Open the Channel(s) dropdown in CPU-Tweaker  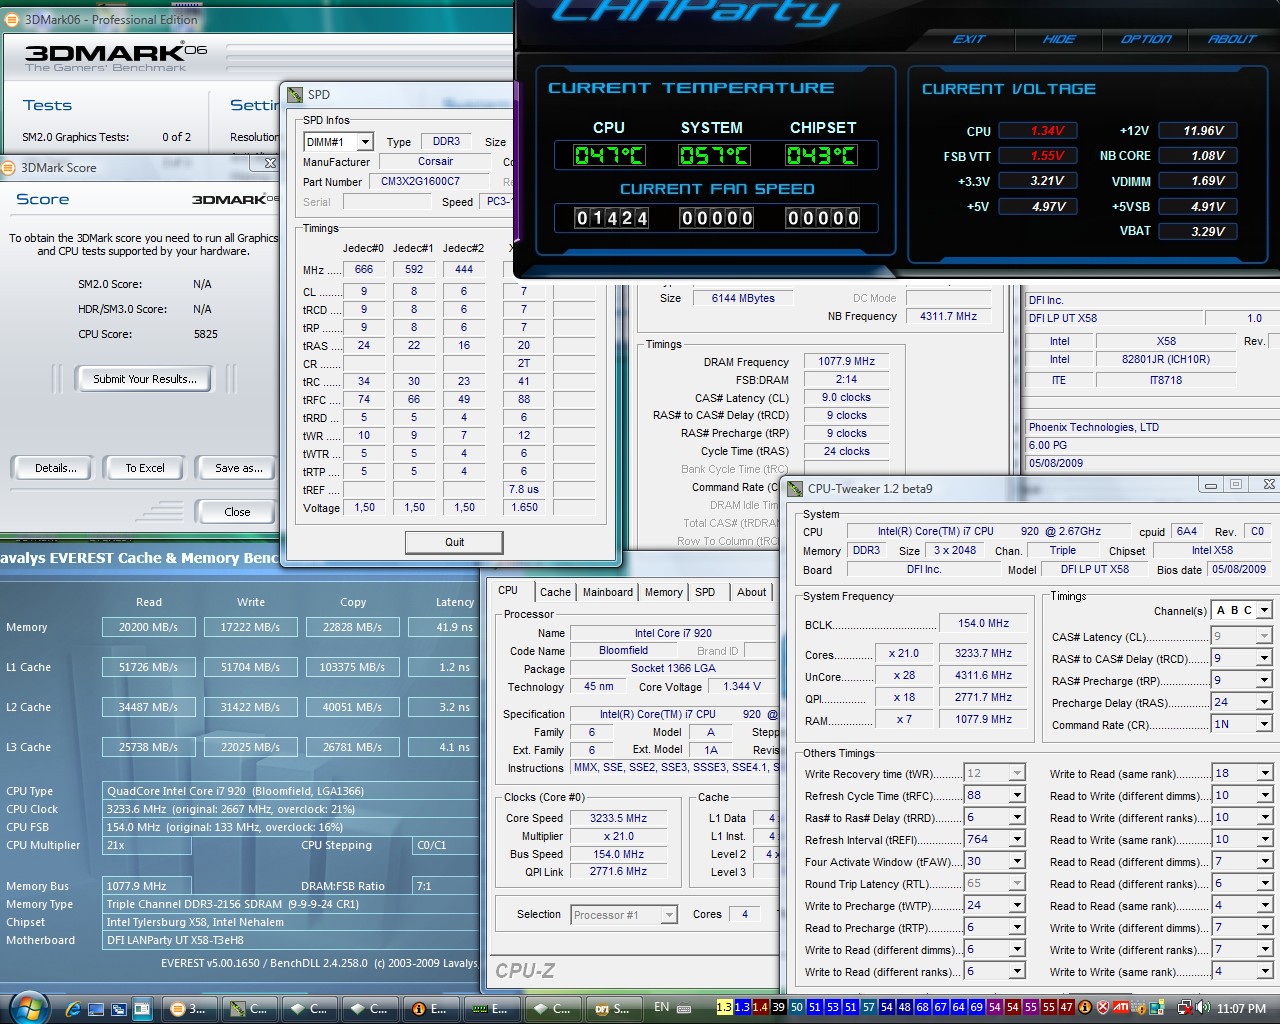[x=1264, y=610]
